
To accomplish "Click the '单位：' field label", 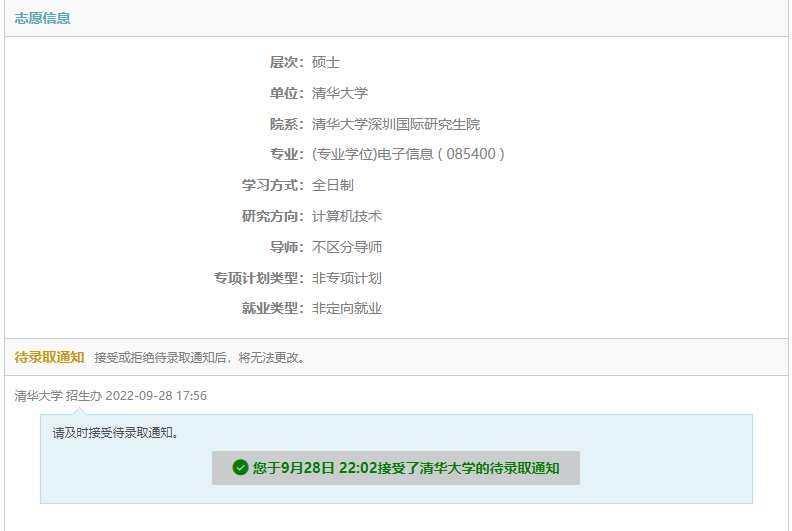I will coord(287,93).
